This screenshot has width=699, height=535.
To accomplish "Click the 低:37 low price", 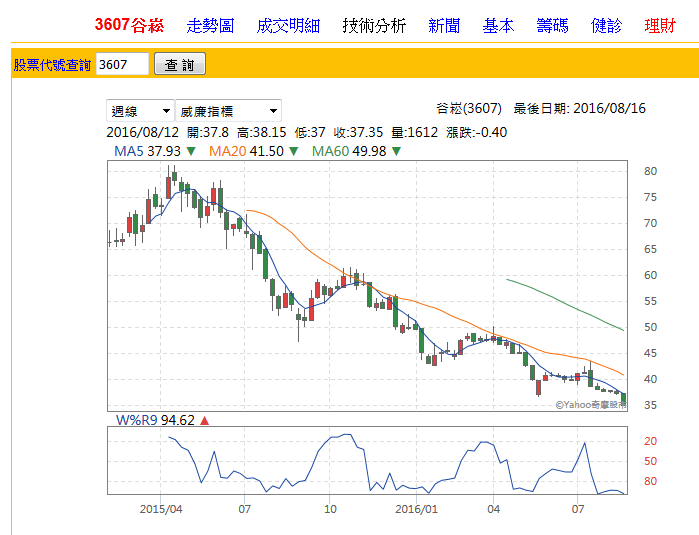I will click(x=310, y=132).
